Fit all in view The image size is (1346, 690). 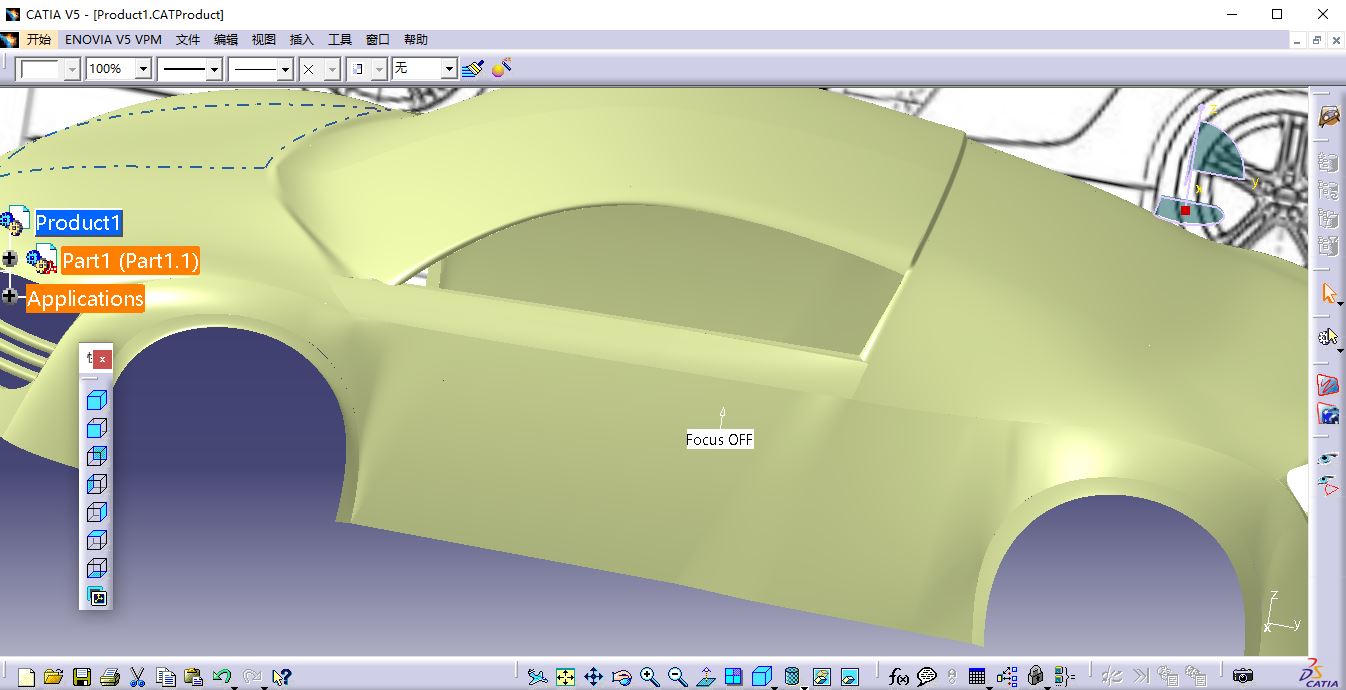[566, 677]
